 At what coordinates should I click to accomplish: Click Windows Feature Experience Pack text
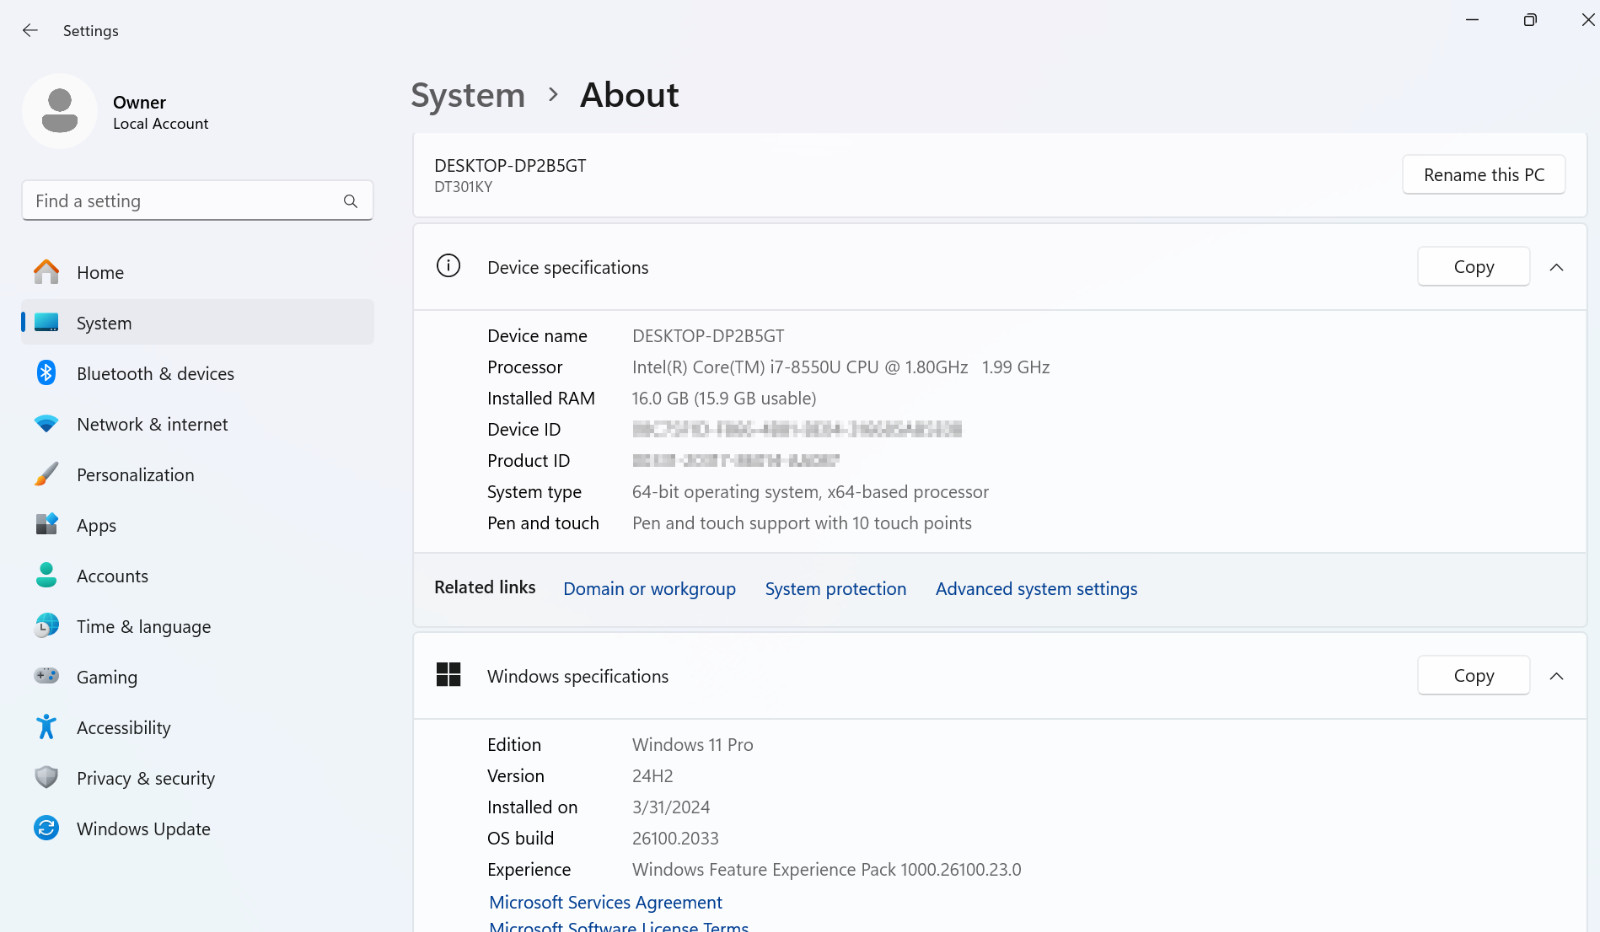point(827,870)
